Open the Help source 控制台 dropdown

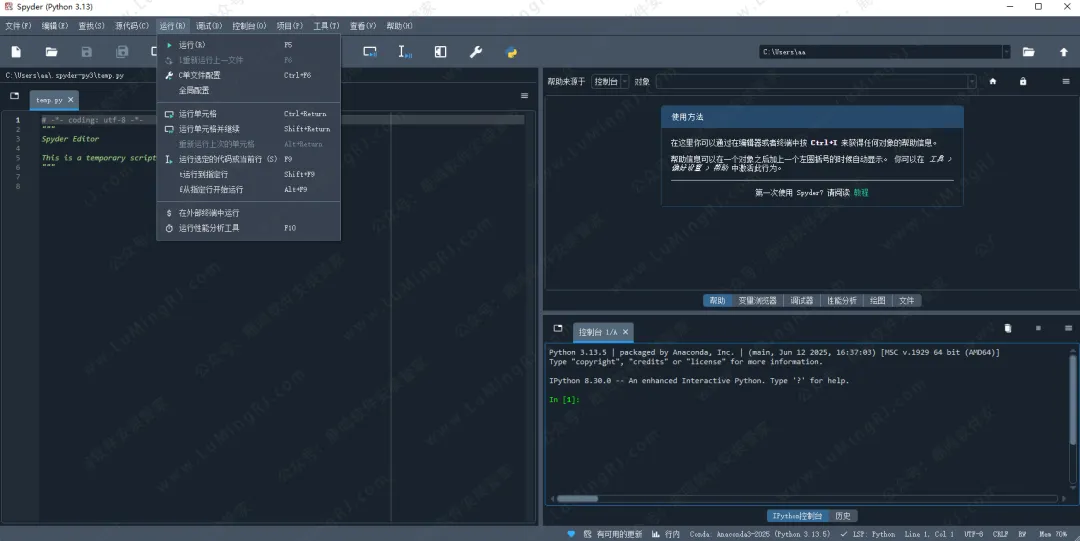point(609,82)
